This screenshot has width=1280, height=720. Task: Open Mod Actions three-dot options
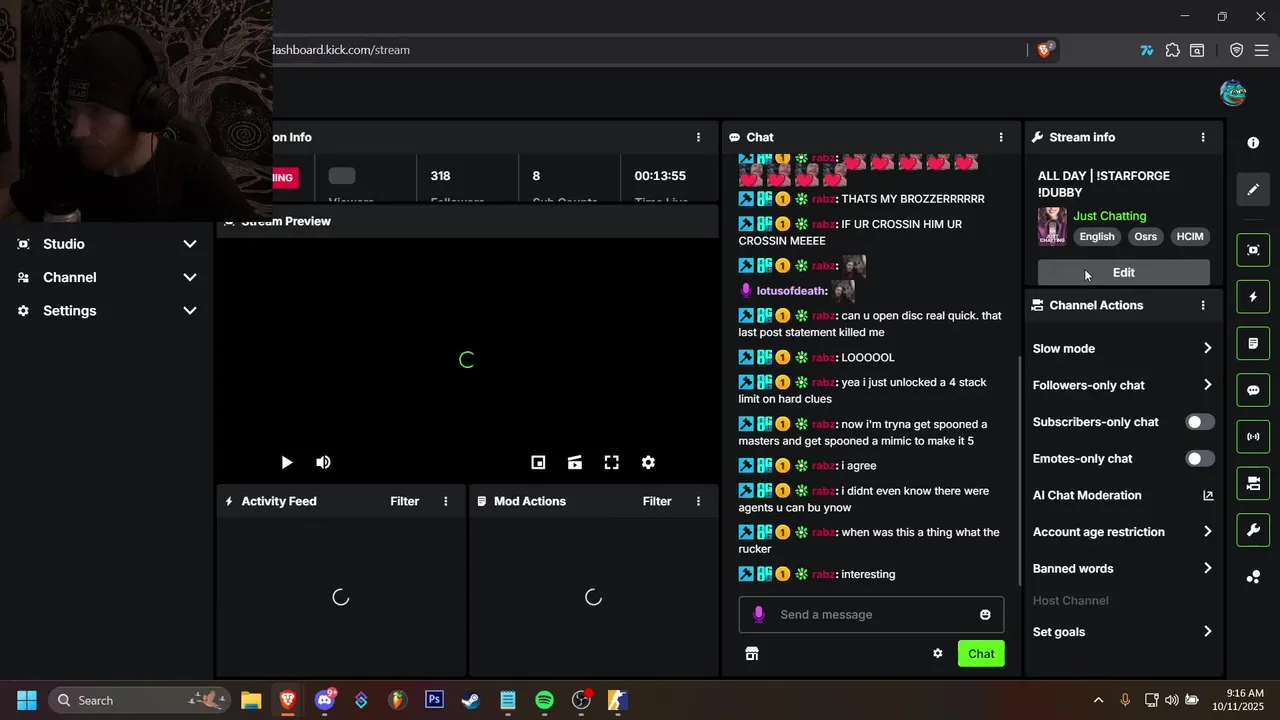(699, 501)
